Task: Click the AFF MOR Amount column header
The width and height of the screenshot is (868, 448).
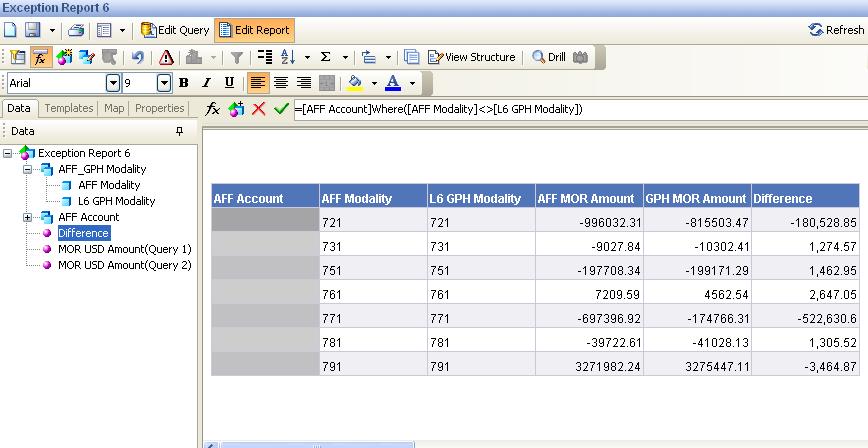Action: [x=589, y=198]
